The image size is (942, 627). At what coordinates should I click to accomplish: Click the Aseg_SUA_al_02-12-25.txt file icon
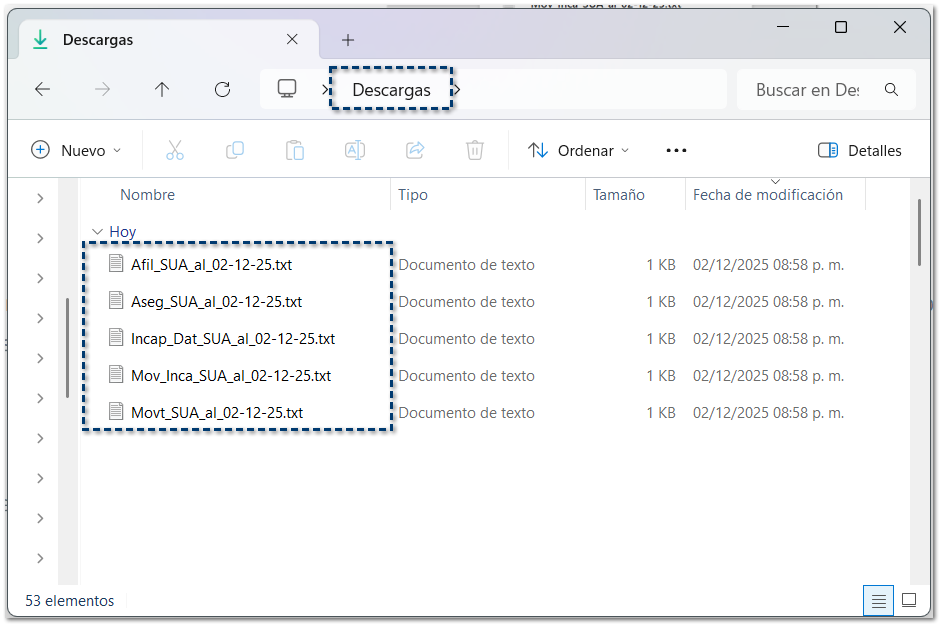116,300
